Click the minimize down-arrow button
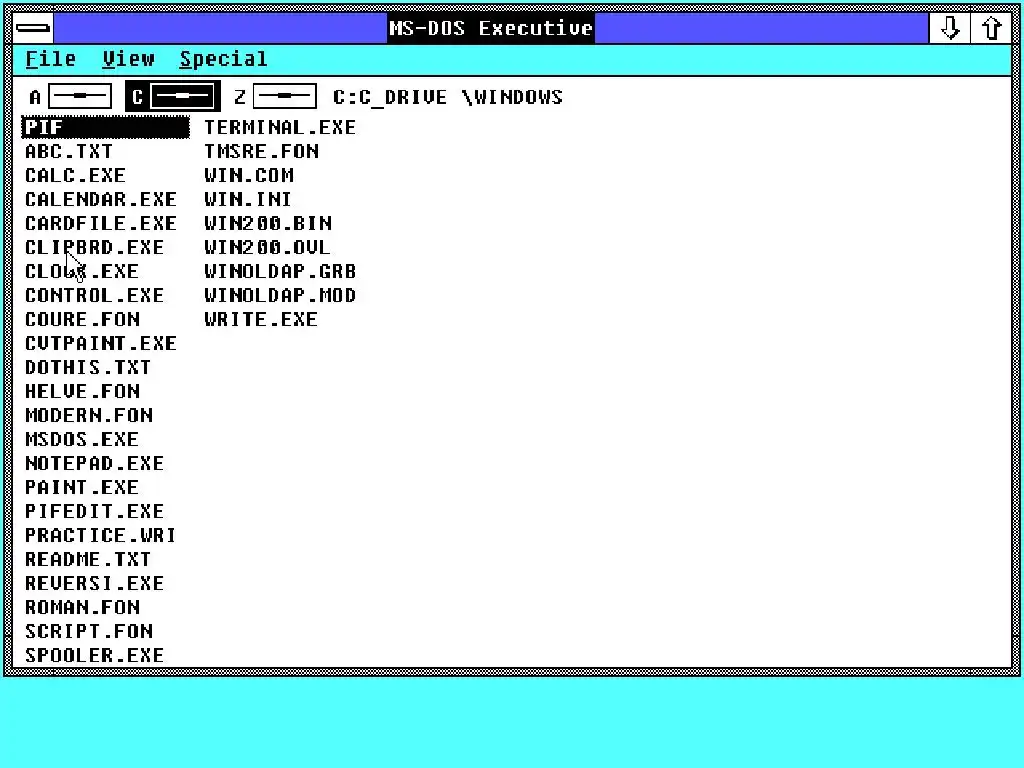Image resolution: width=1024 pixels, height=768 pixels. [x=950, y=28]
